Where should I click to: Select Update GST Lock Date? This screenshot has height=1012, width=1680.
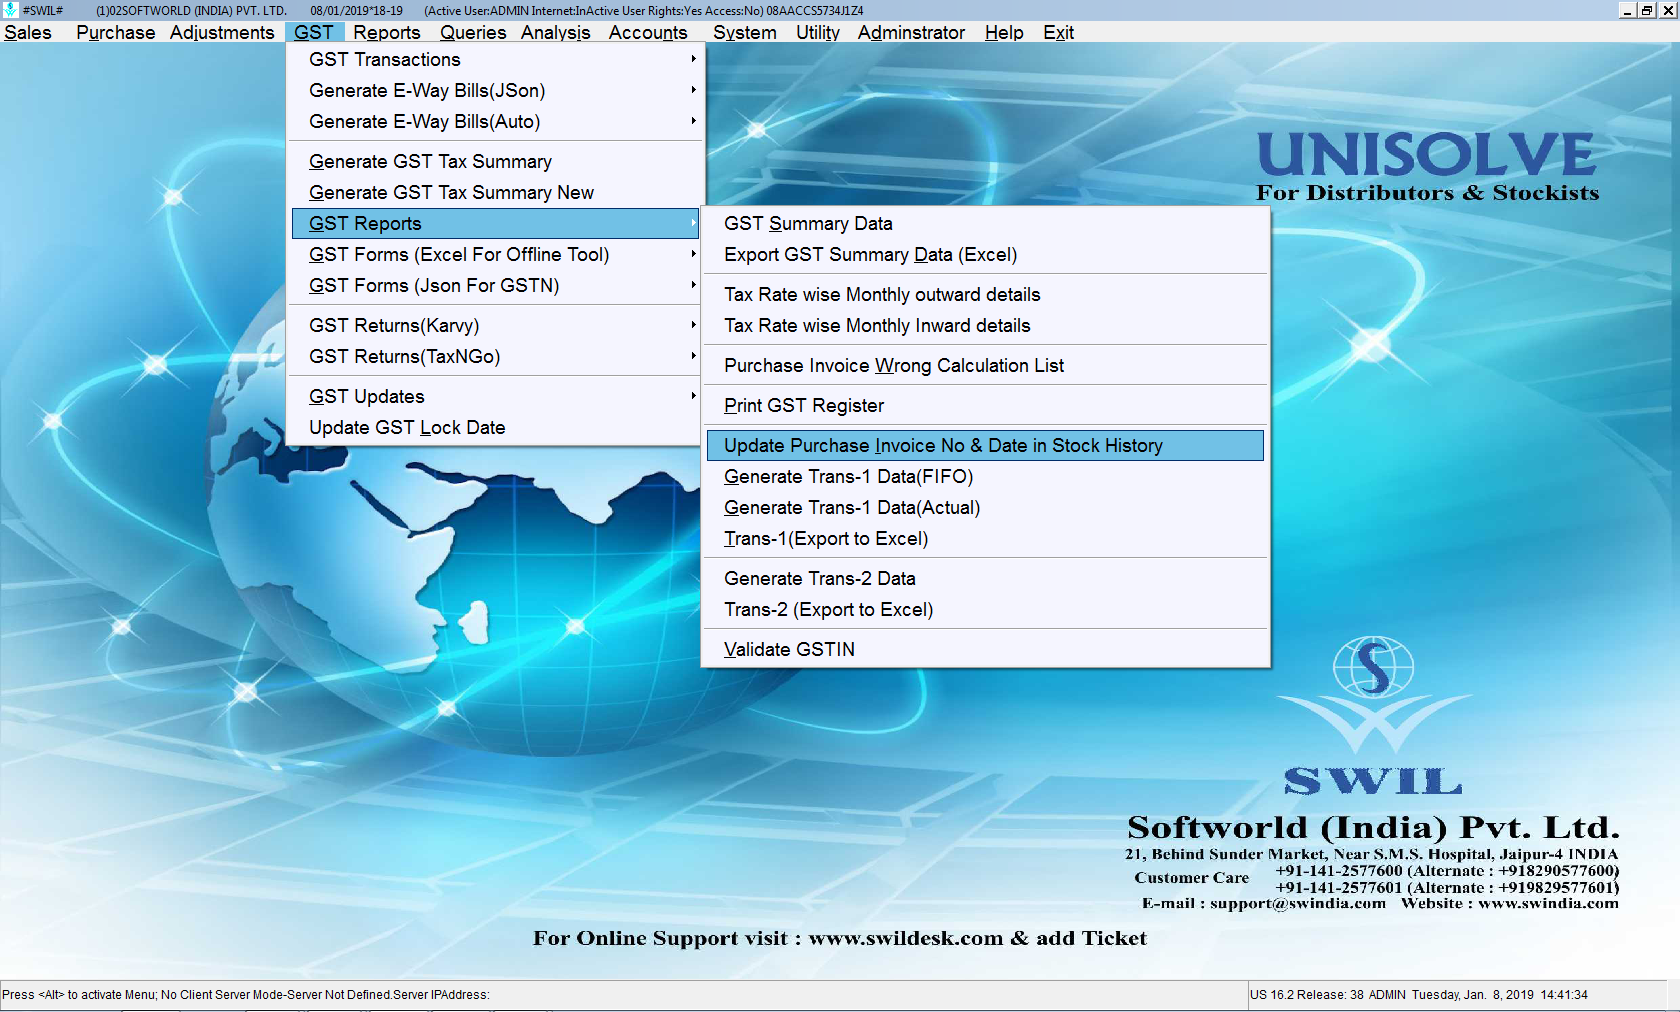click(497, 428)
